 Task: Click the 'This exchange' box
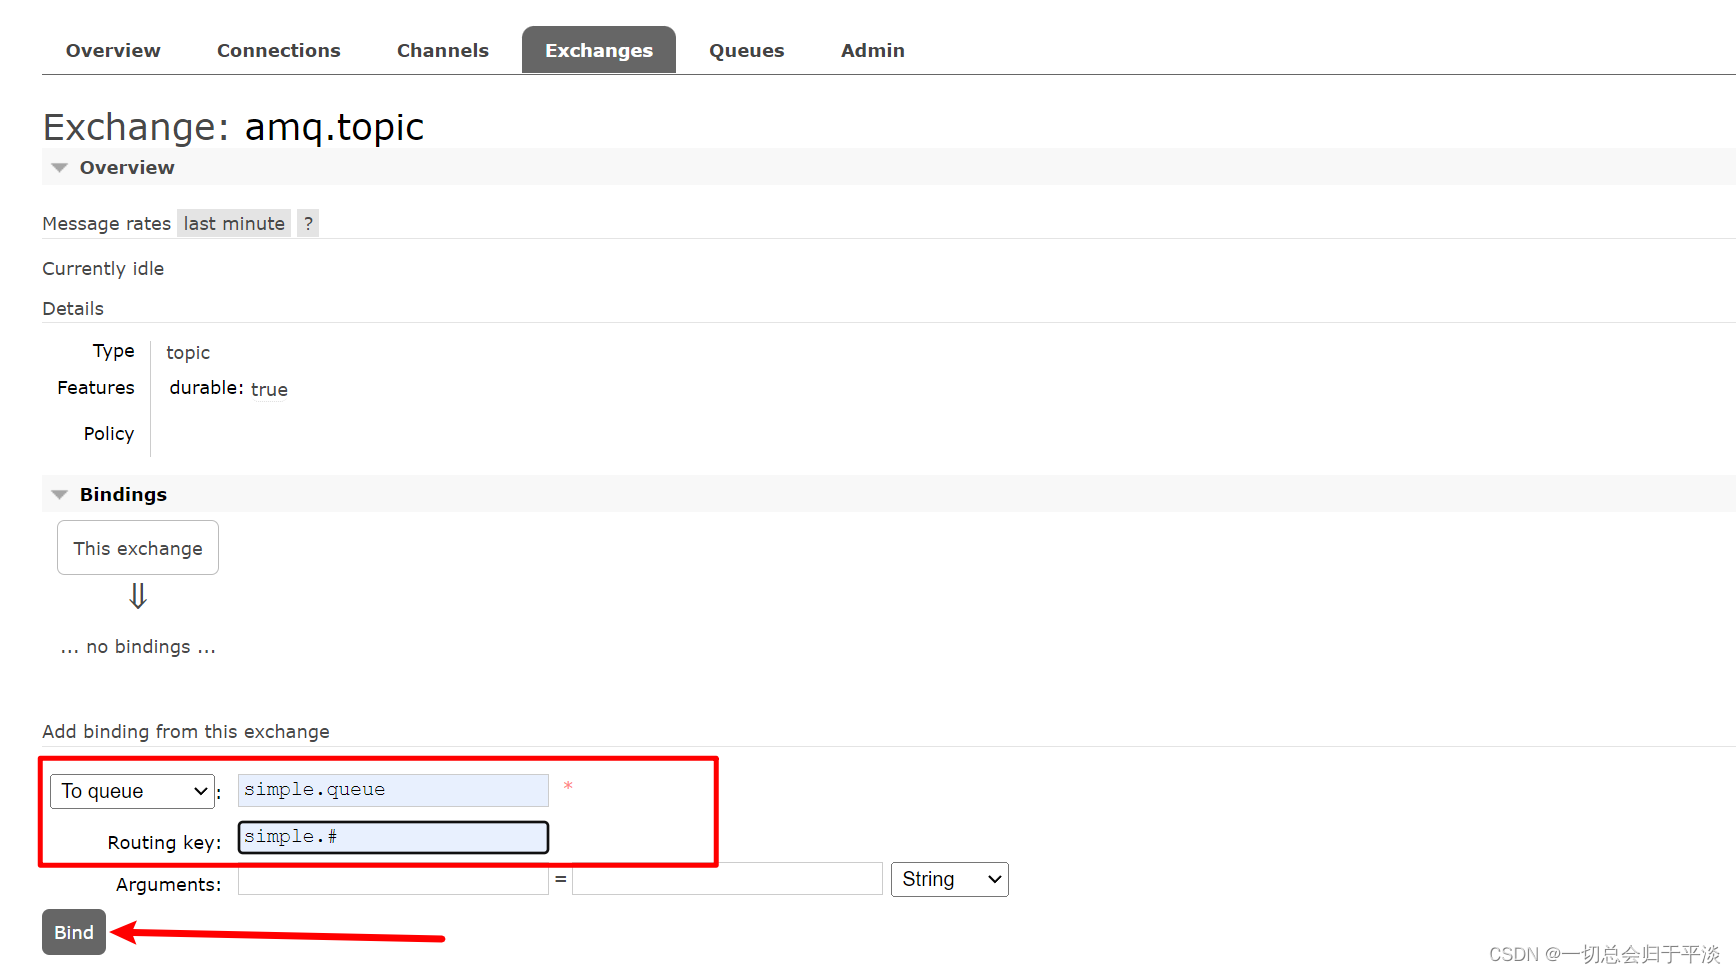point(138,548)
